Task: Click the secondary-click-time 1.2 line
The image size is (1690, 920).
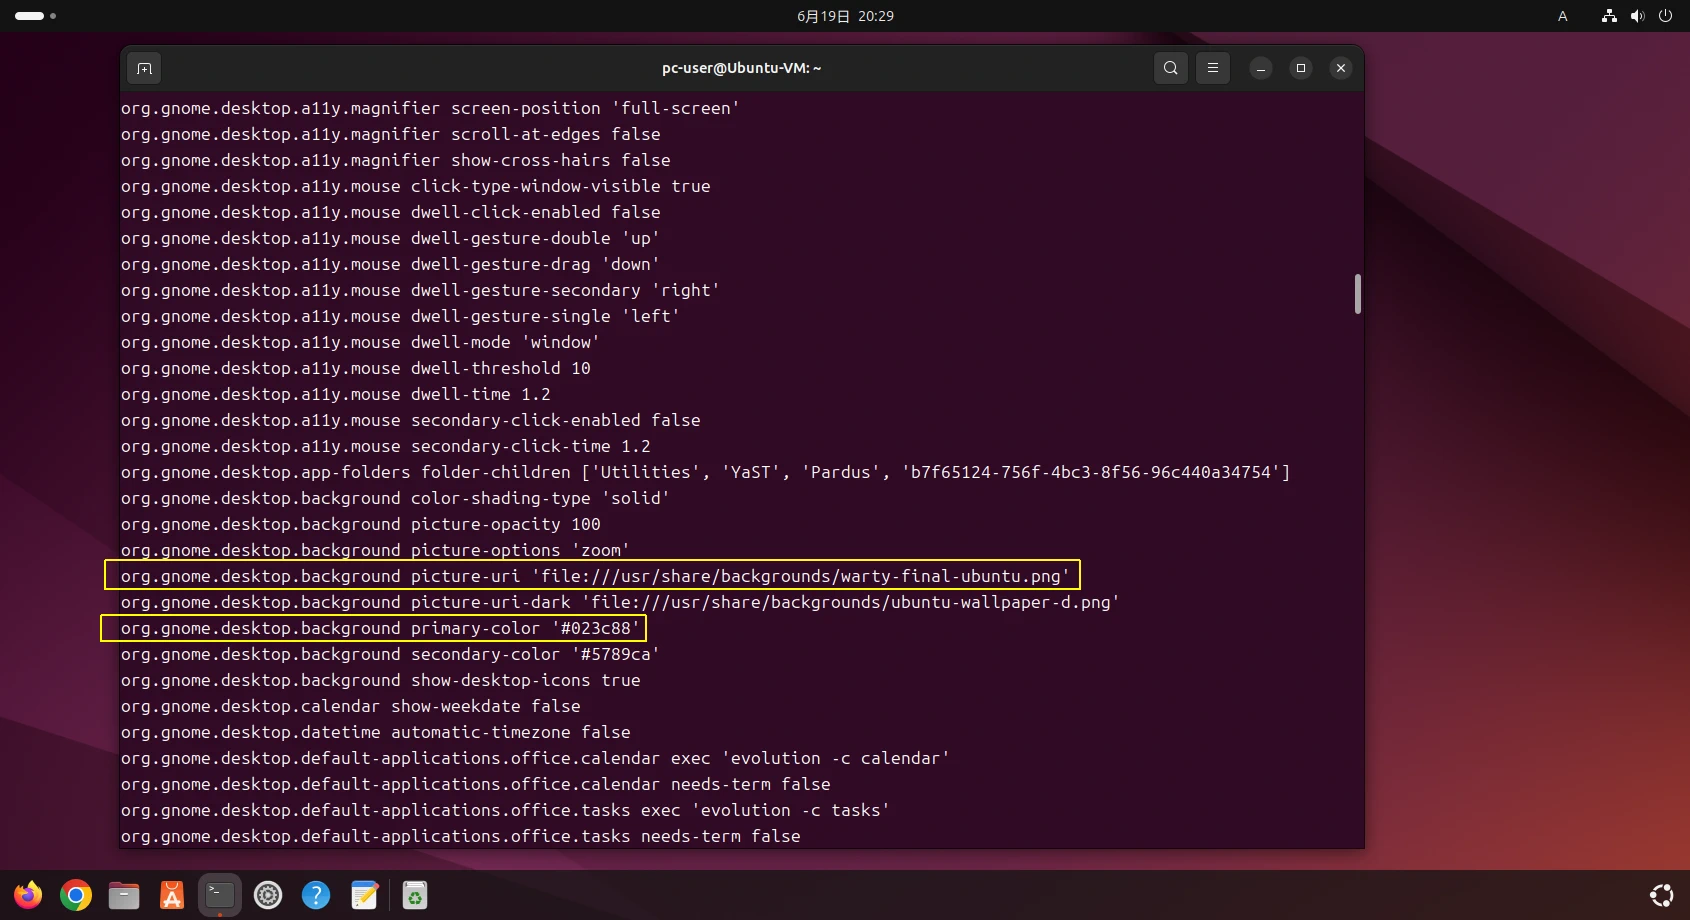Action: [386, 446]
